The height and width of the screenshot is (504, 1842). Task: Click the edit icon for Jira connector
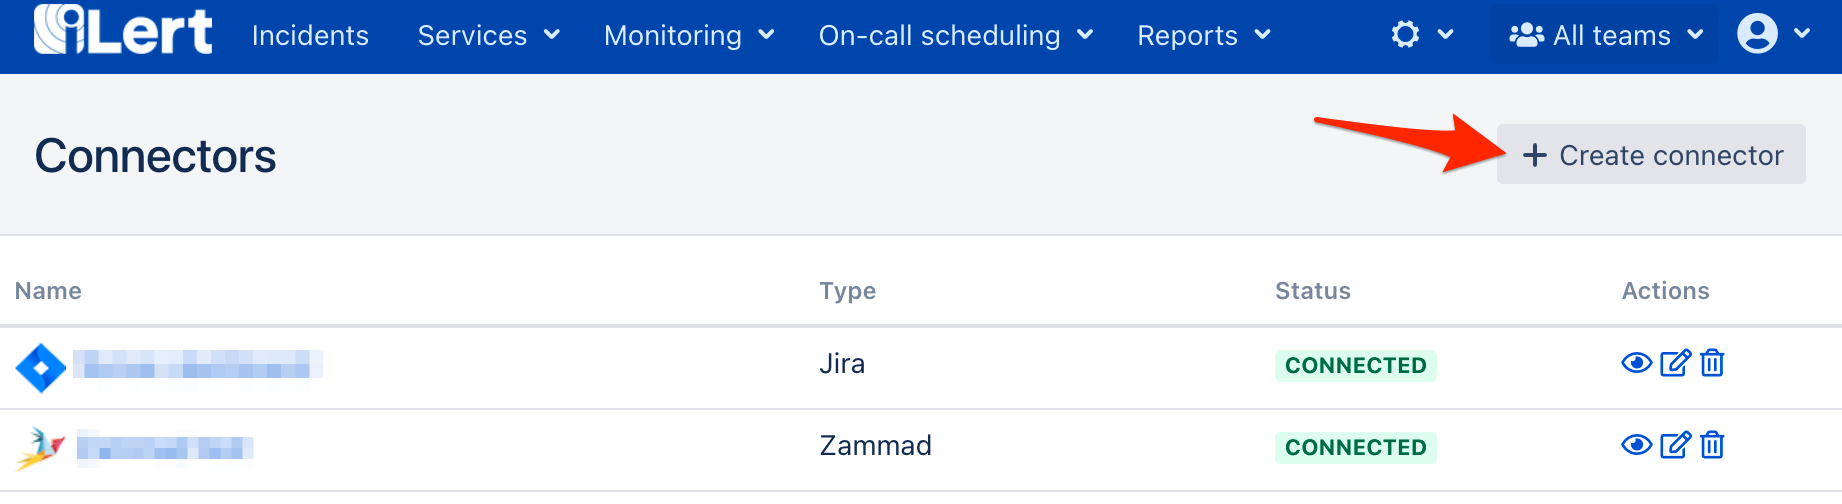(x=1675, y=363)
